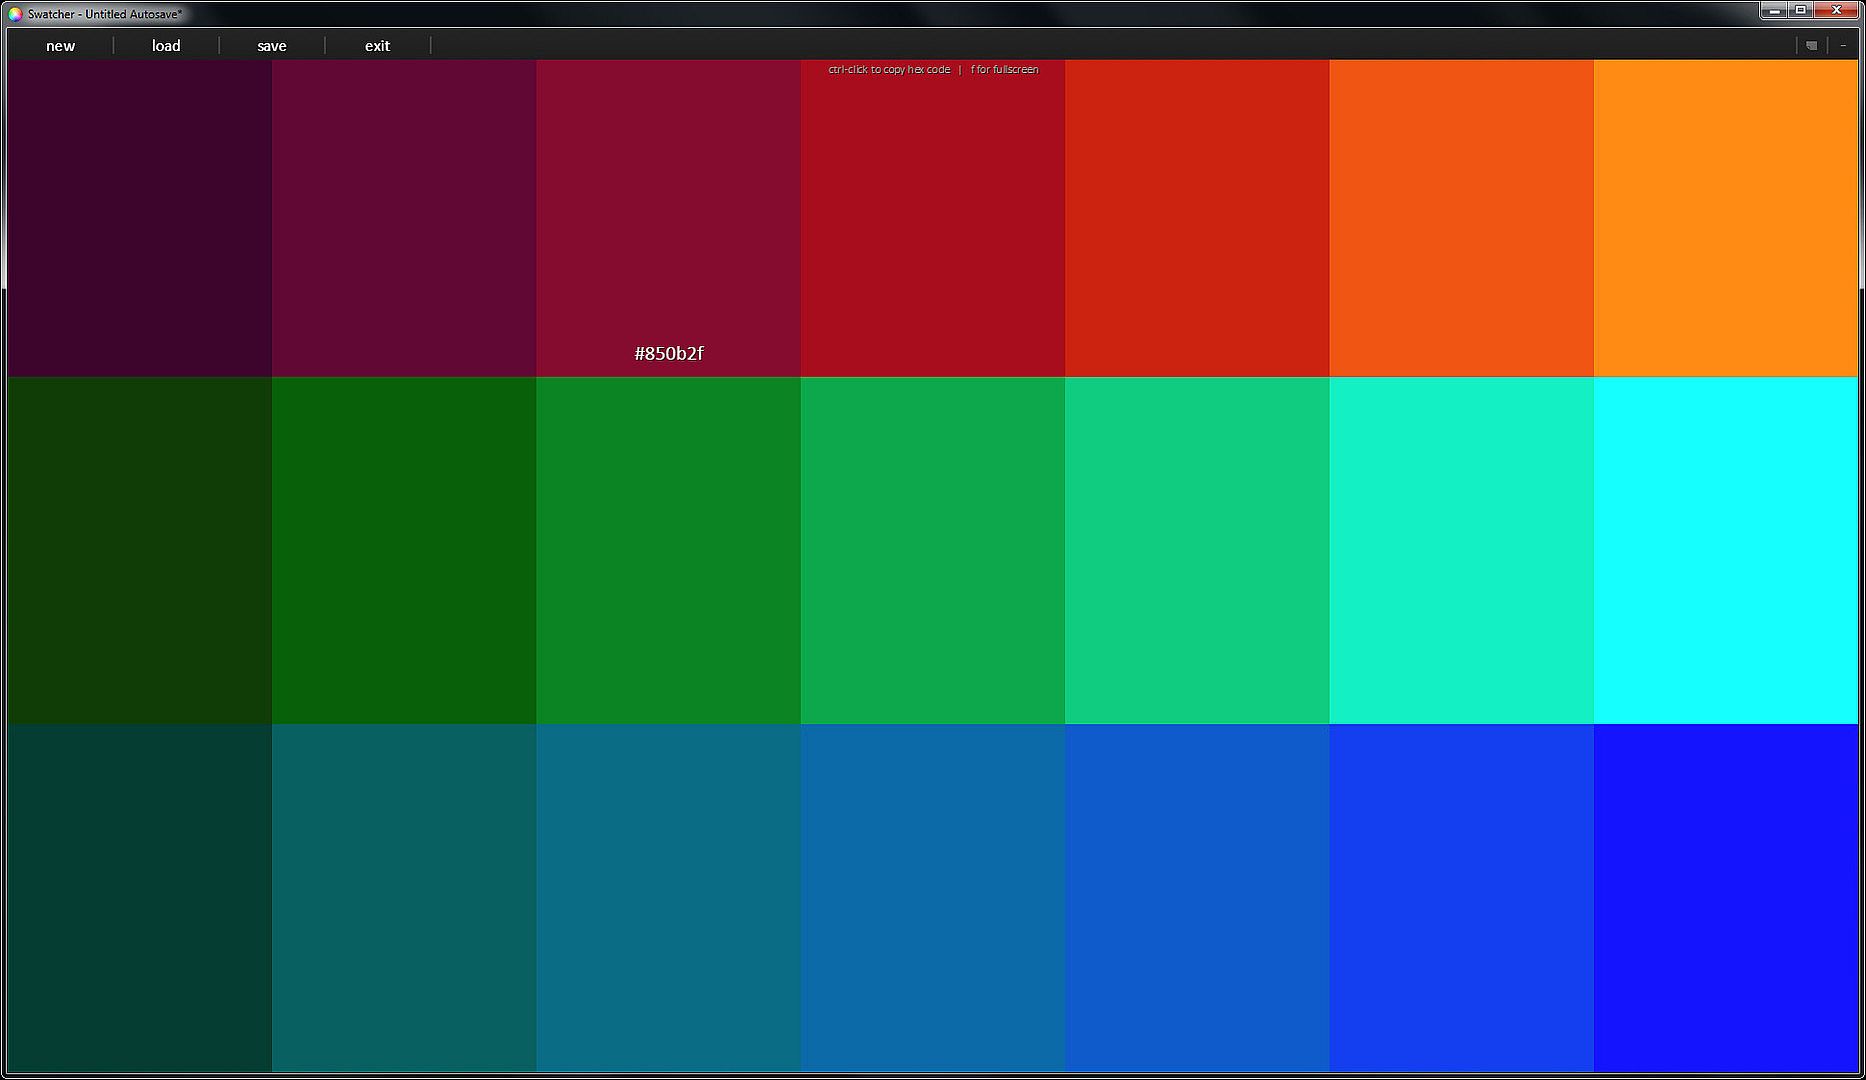Click the Swatcher - Untitled Autosave window title
Viewport: 1866px width, 1080px height.
point(105,14)
